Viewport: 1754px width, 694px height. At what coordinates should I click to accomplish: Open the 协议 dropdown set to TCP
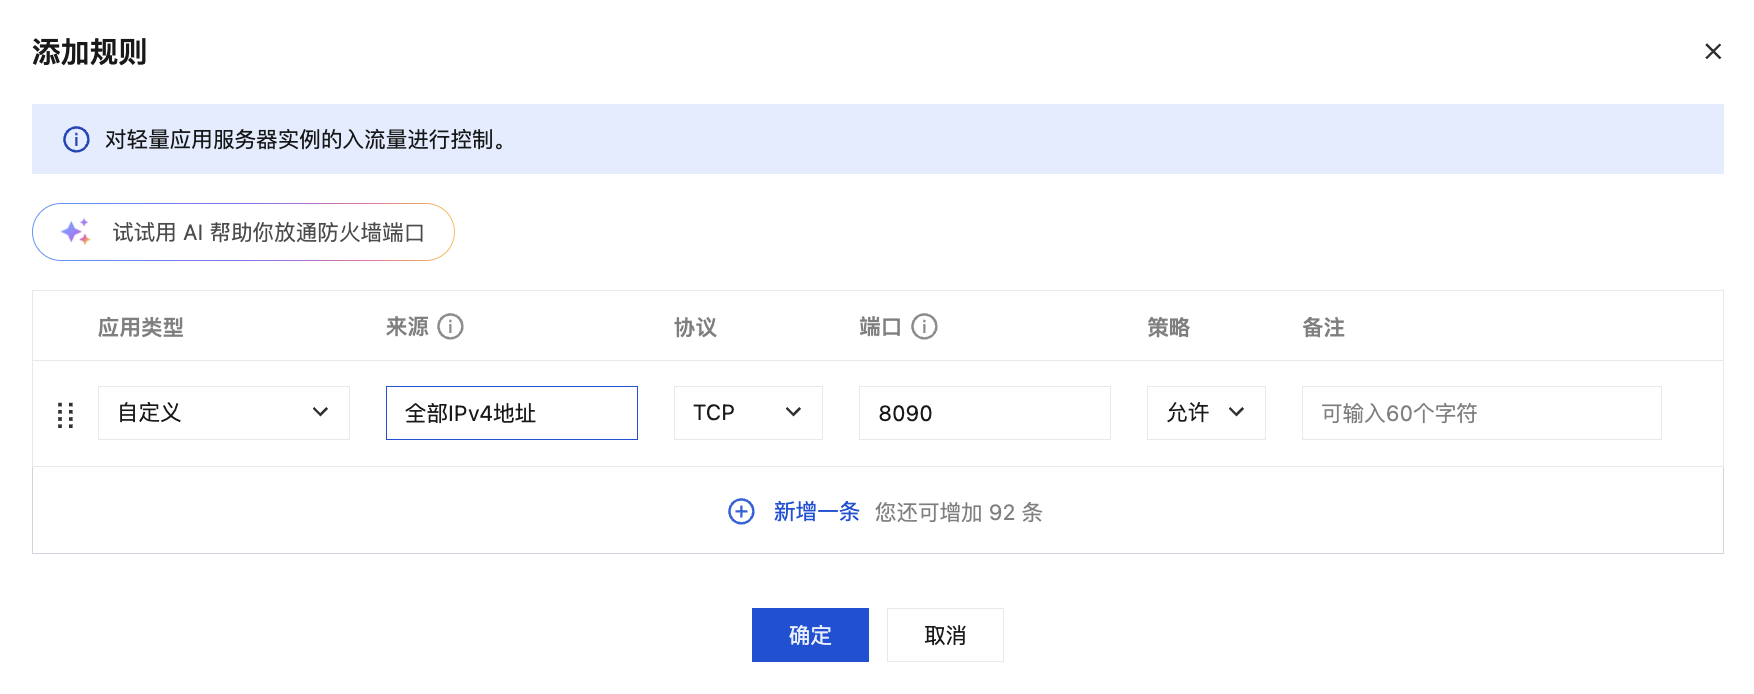pyautogui.click(x=748, y=413)
